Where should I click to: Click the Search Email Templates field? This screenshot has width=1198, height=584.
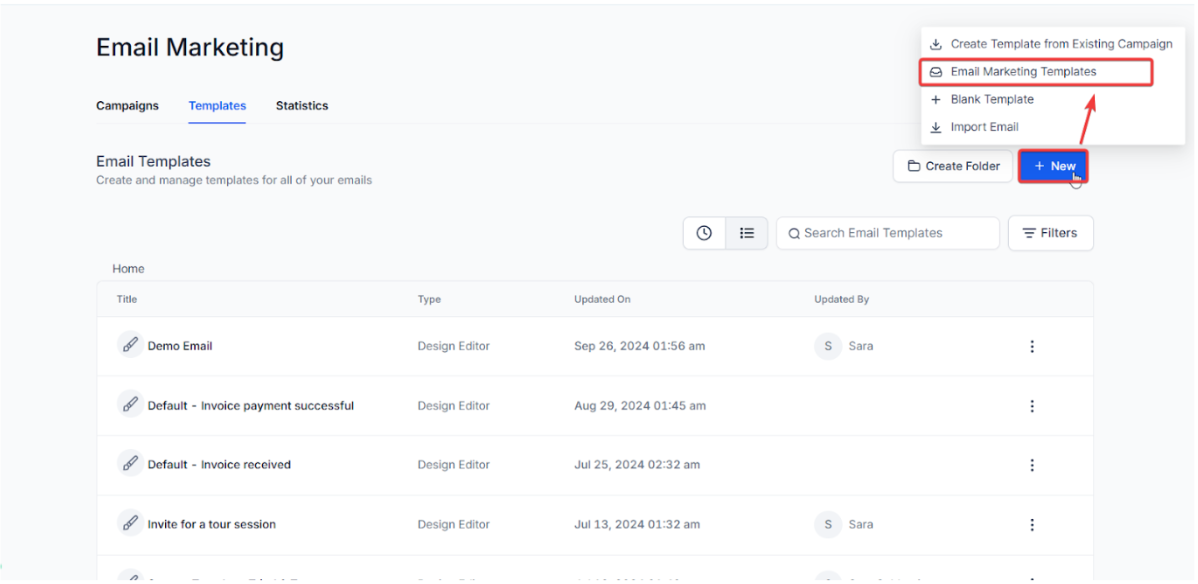tap(888, 233)
